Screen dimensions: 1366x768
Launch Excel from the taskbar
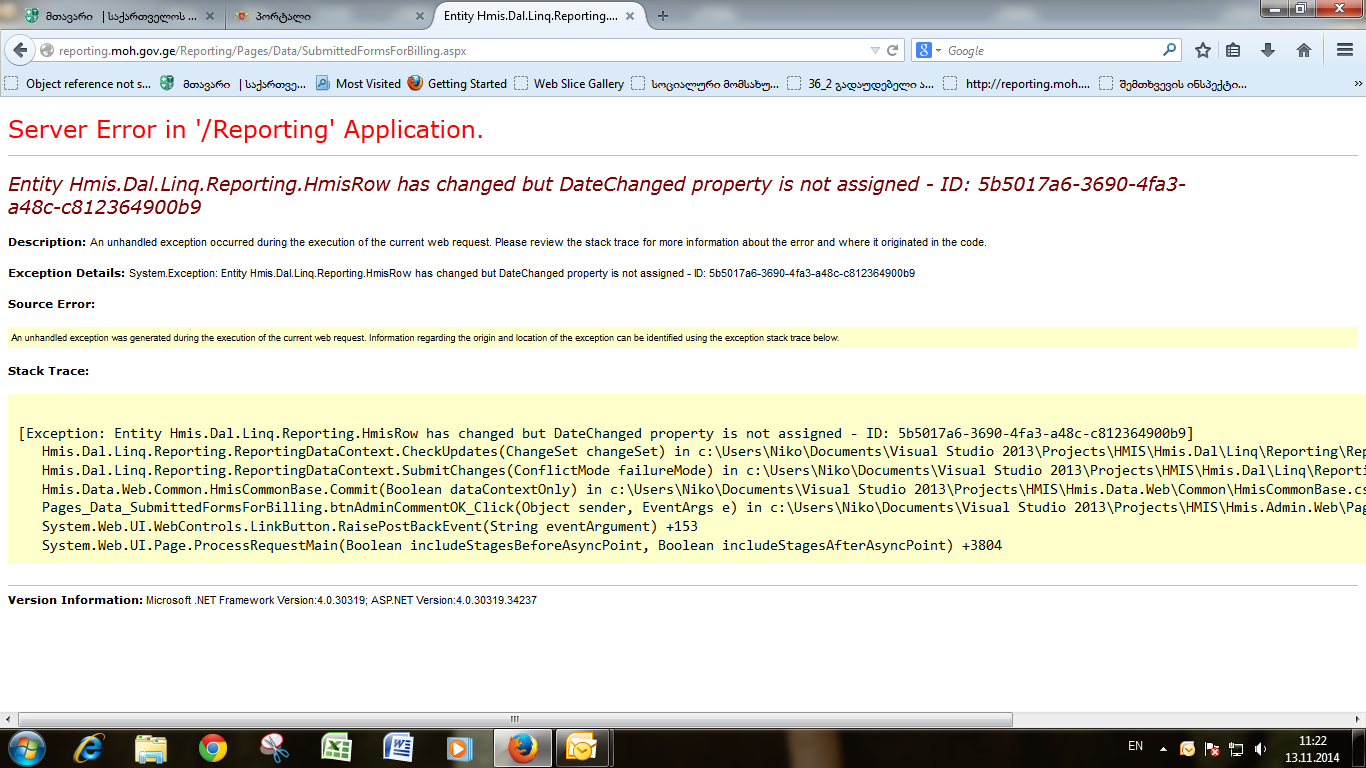[335, 748]
